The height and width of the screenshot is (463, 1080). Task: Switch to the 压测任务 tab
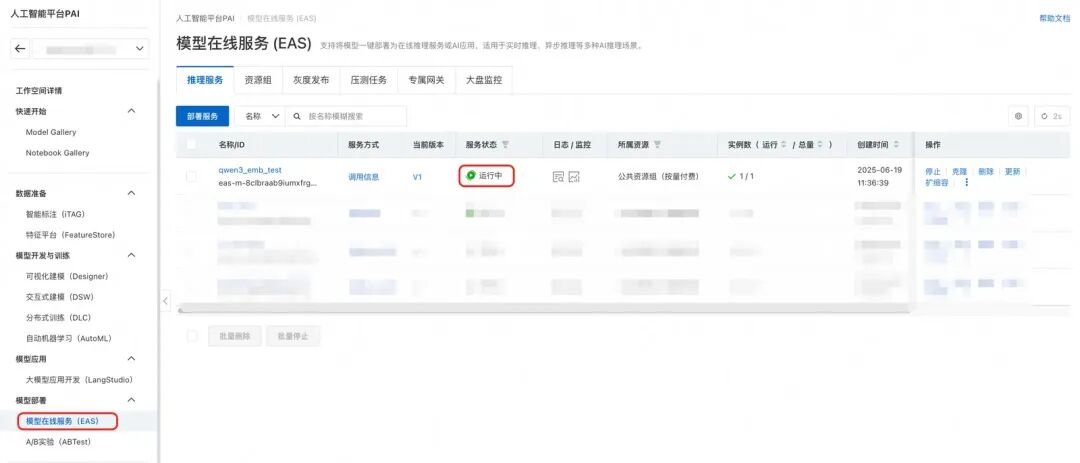pos(367,80)
